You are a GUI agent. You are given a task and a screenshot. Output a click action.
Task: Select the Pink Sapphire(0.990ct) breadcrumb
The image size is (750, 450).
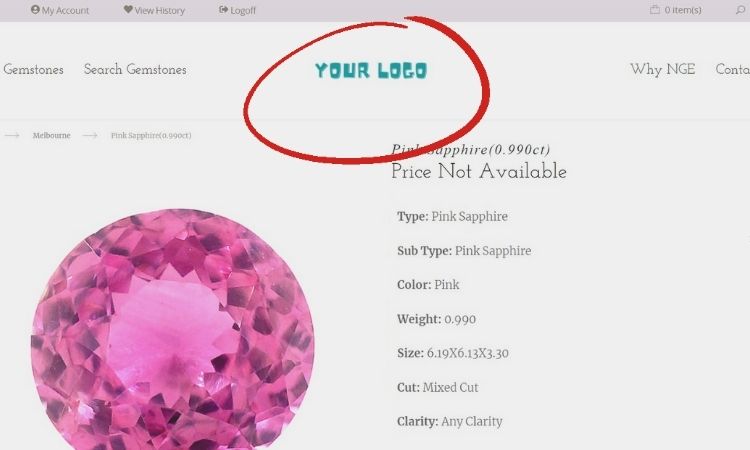pos(151,135)
